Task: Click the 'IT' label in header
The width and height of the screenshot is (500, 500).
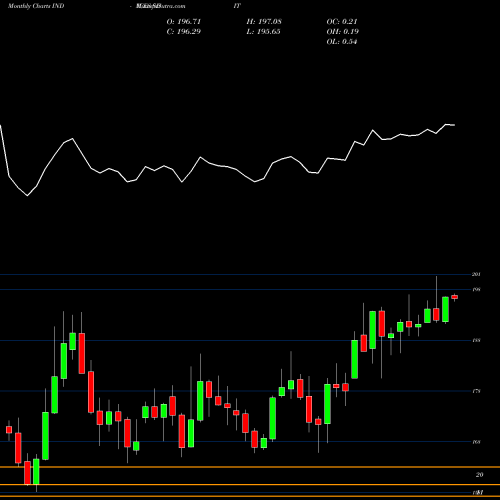Action: (x=237, y=6)
